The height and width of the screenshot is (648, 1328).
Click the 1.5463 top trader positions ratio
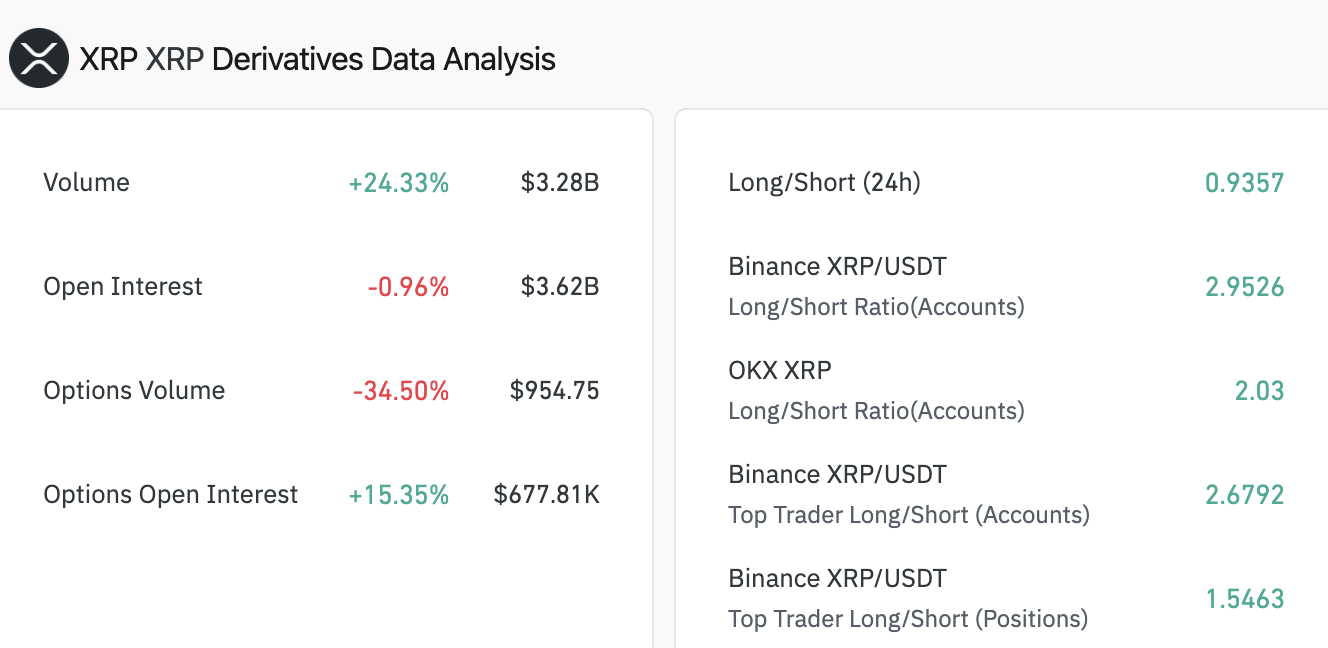tap(1244, 599)
